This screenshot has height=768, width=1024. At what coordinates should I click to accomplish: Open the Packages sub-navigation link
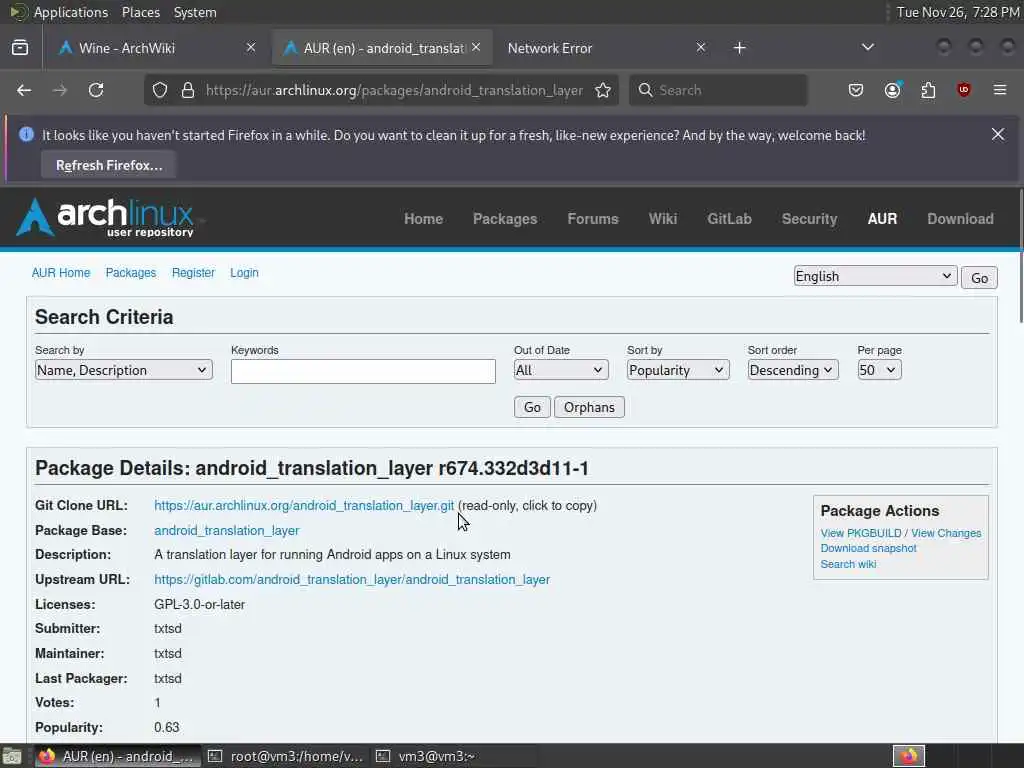coord(131,272)
